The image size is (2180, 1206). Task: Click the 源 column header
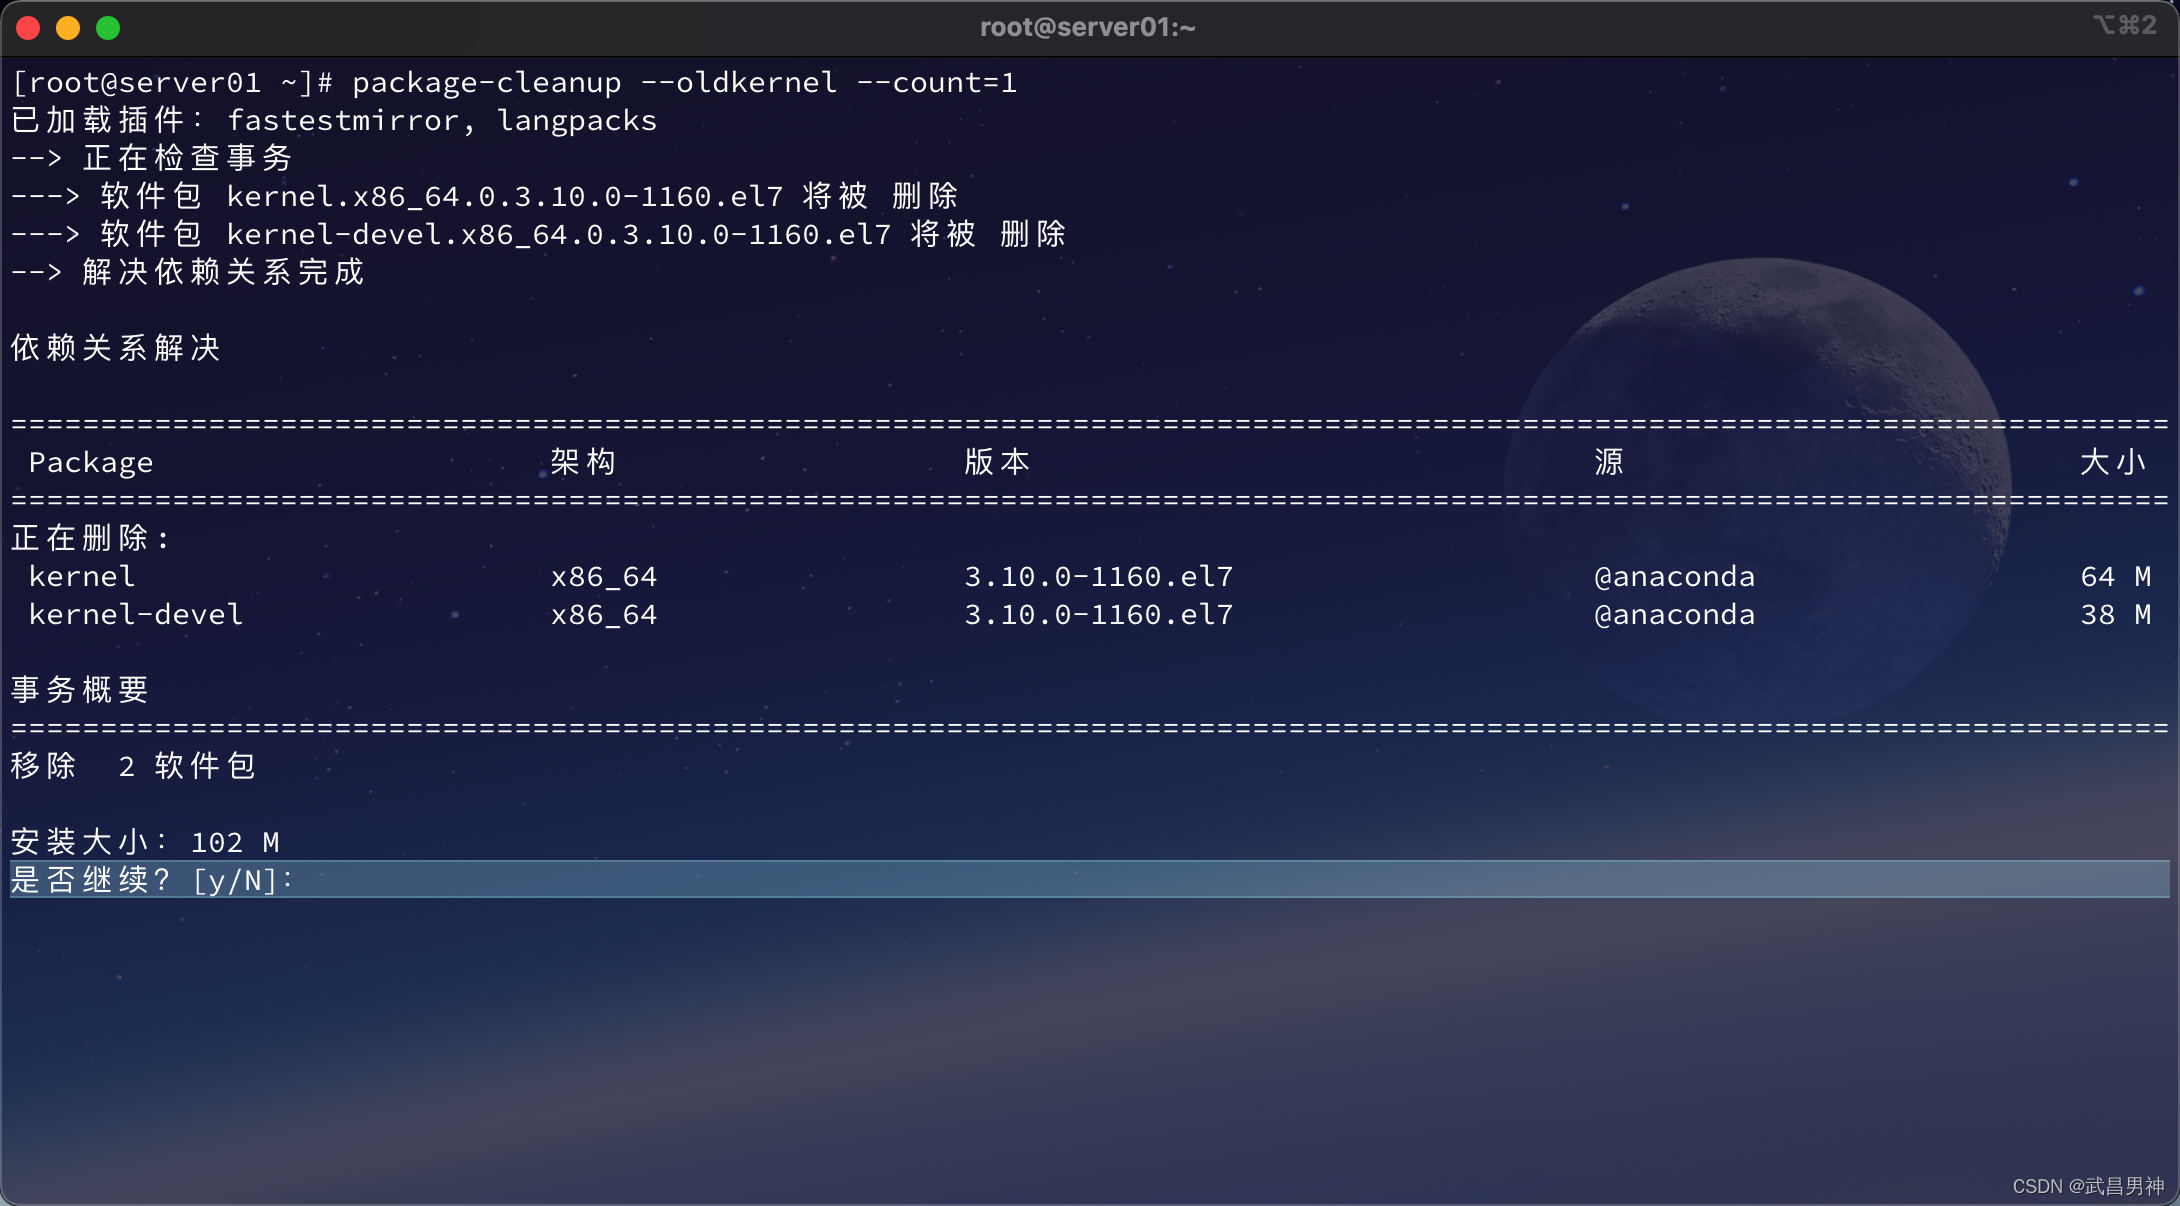[x=1609, y=462]
